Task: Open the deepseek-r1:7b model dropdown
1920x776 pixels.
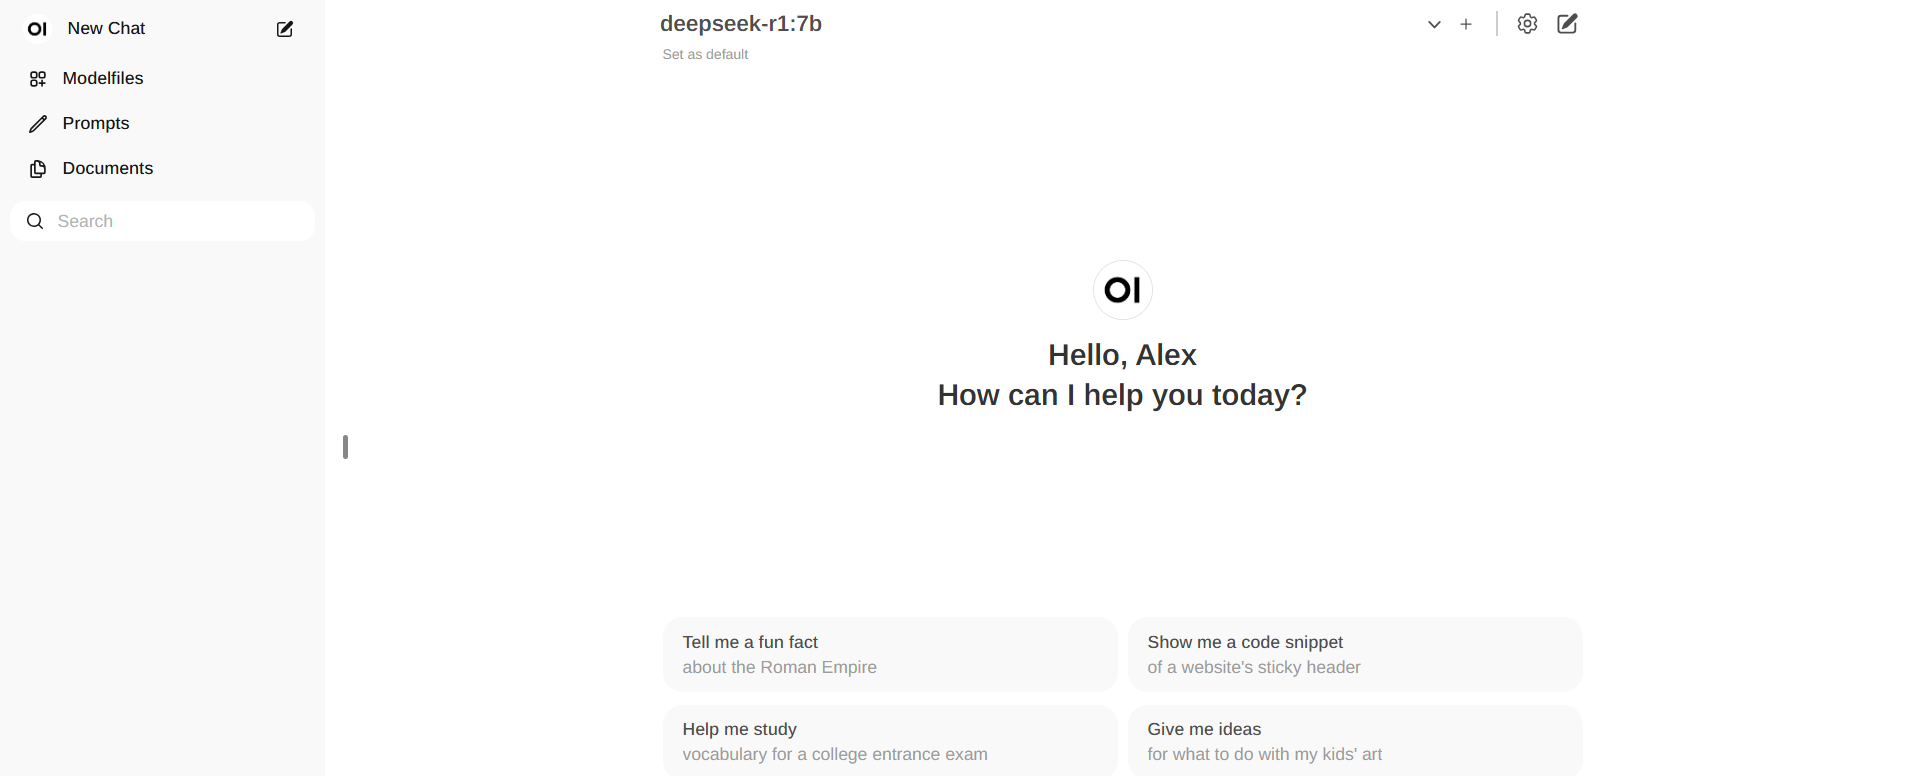Action: (741, 24)
